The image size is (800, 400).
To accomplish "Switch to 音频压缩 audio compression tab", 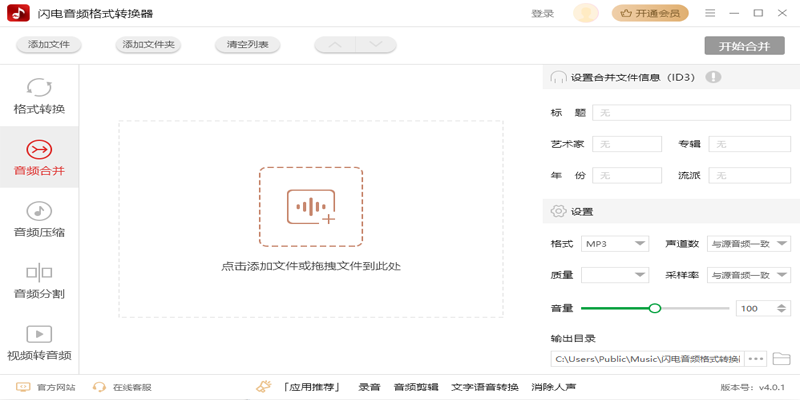I will [39, 219].
